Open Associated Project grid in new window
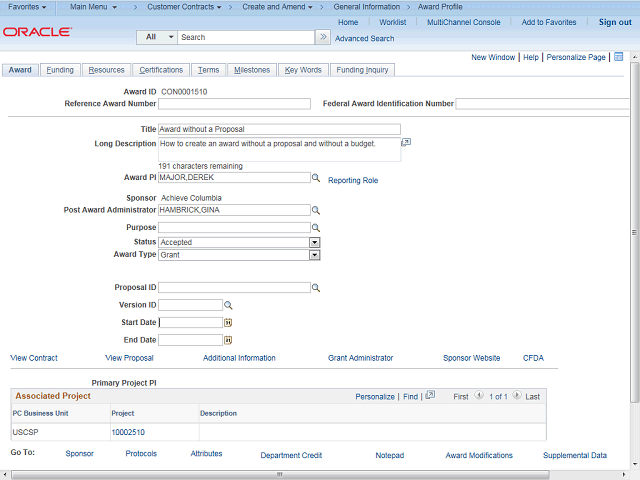Viewport: 640px width, 480px height. (430, 396)
